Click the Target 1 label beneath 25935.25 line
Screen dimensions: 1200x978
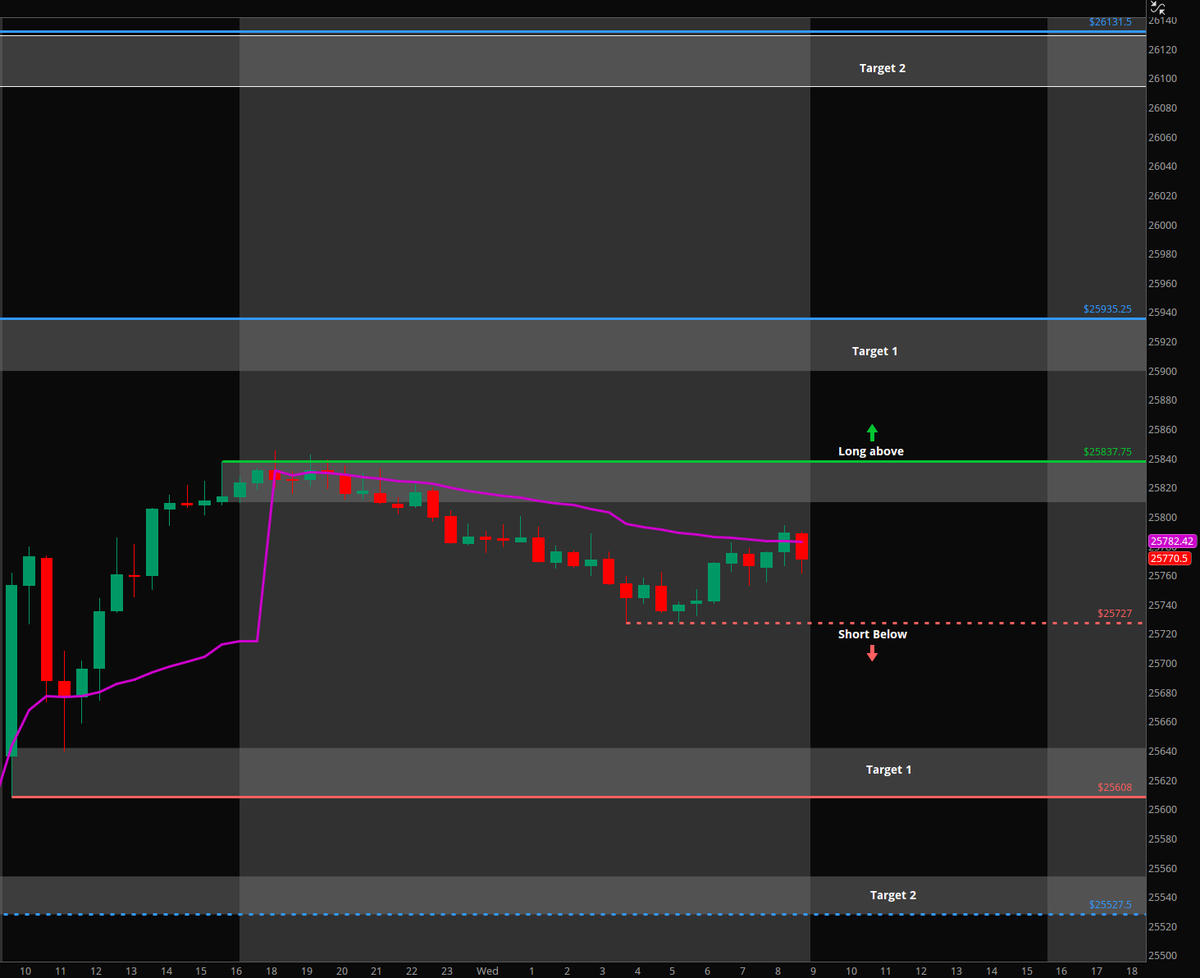pyautogui.click(x=875, y=351)
